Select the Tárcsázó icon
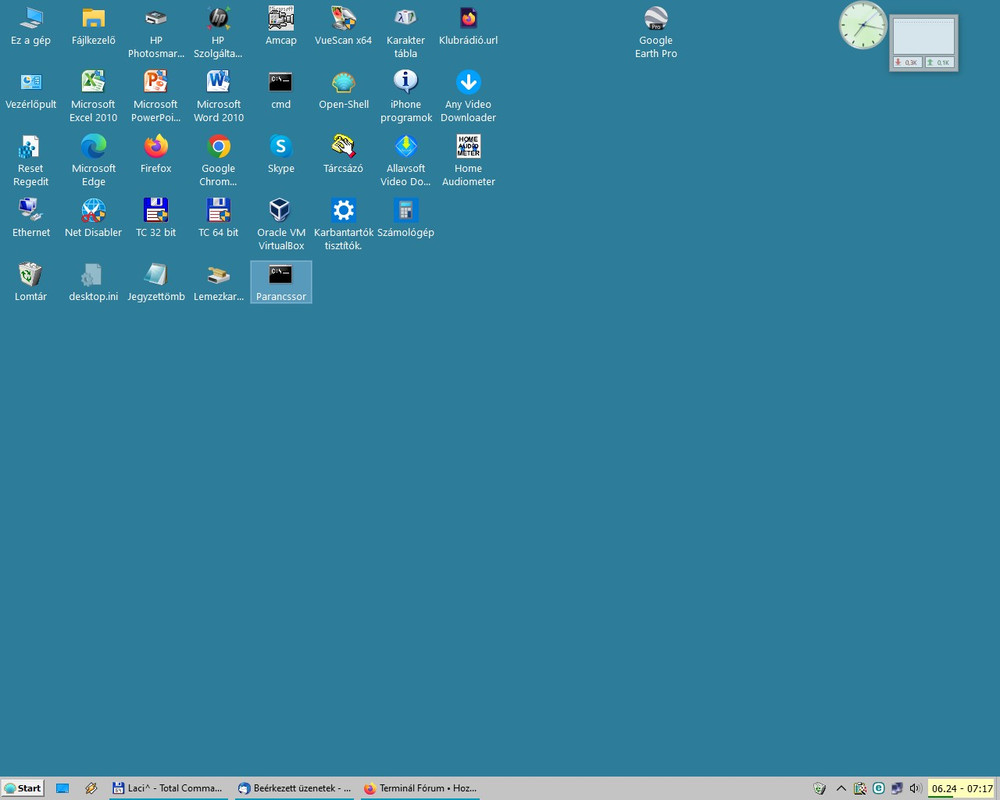Image resolution: width=1000 pixels, height=800 pixels. tap(343, 154)
